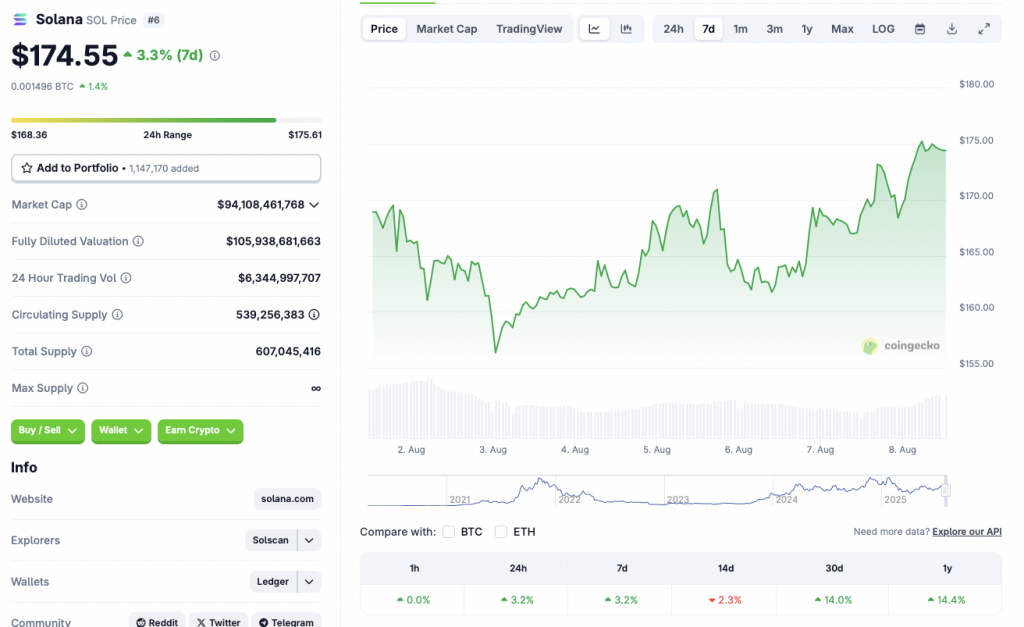Select the 1y time range
1024x627 pixels.
807,29
